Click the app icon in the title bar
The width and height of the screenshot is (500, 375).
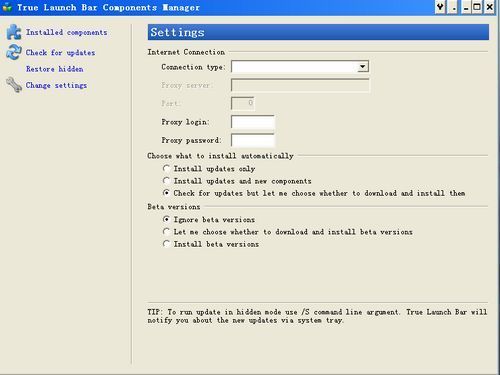tap(7, 7)
